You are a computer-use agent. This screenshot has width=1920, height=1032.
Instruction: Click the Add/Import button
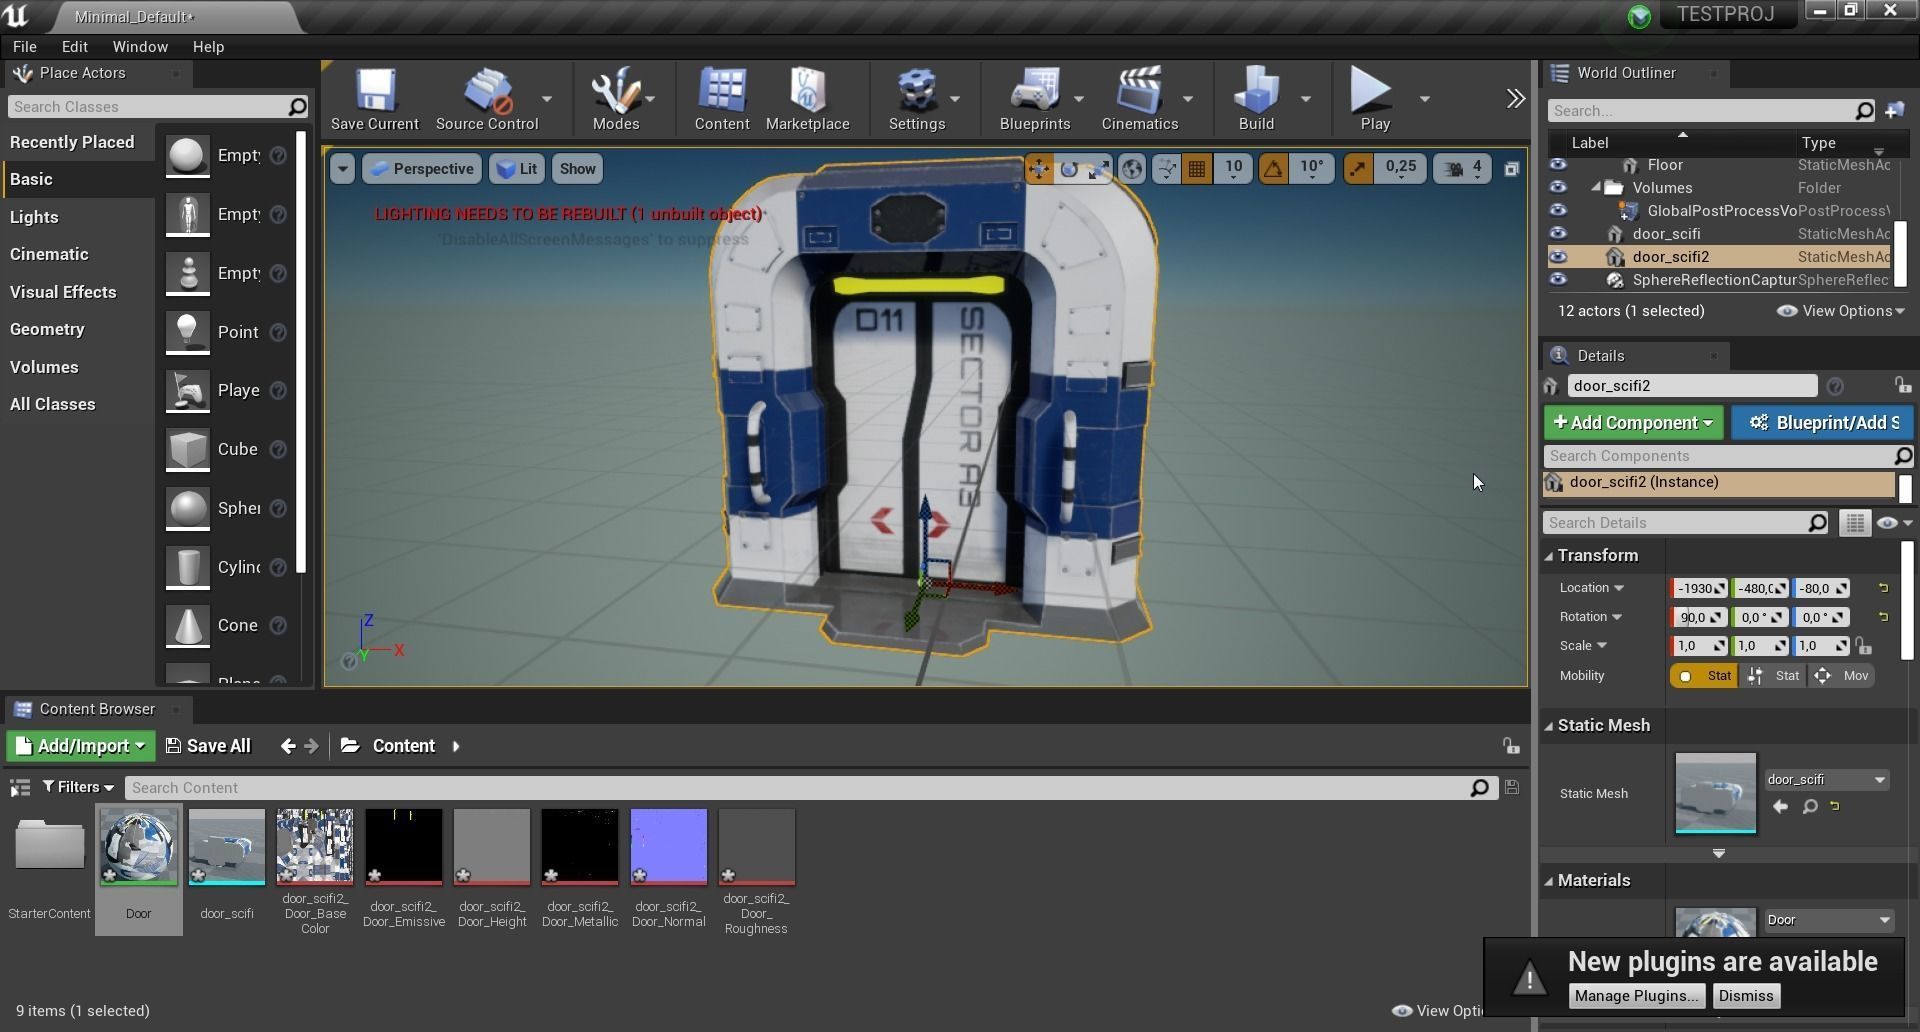pyautogui.click(x=80, y=746)
